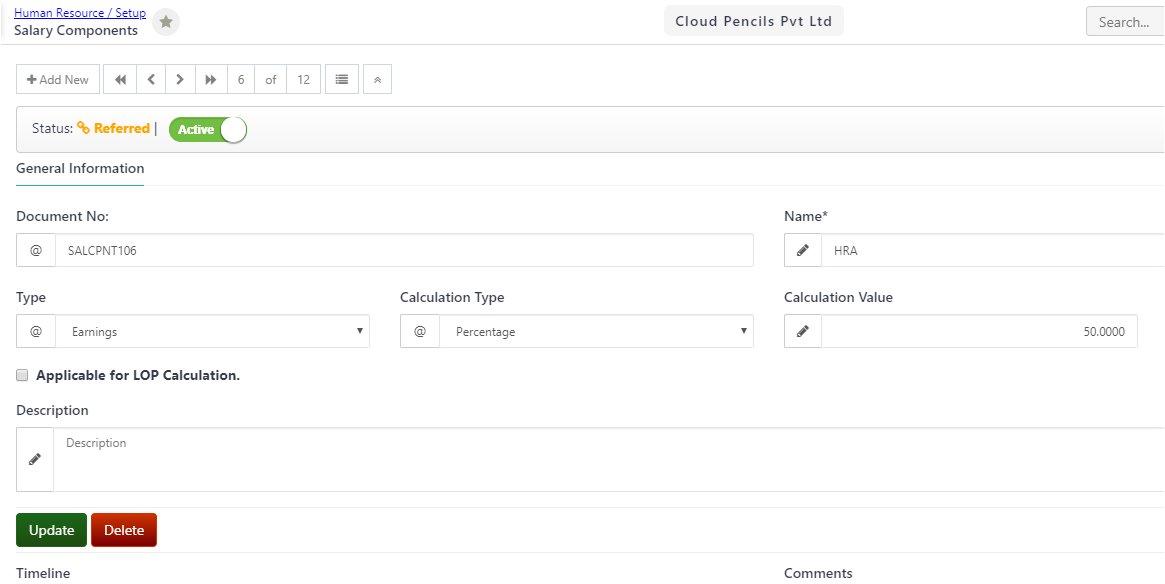Check Applicable for LOP Calculation box
The image size is (1165, 584).
(22, 375)
